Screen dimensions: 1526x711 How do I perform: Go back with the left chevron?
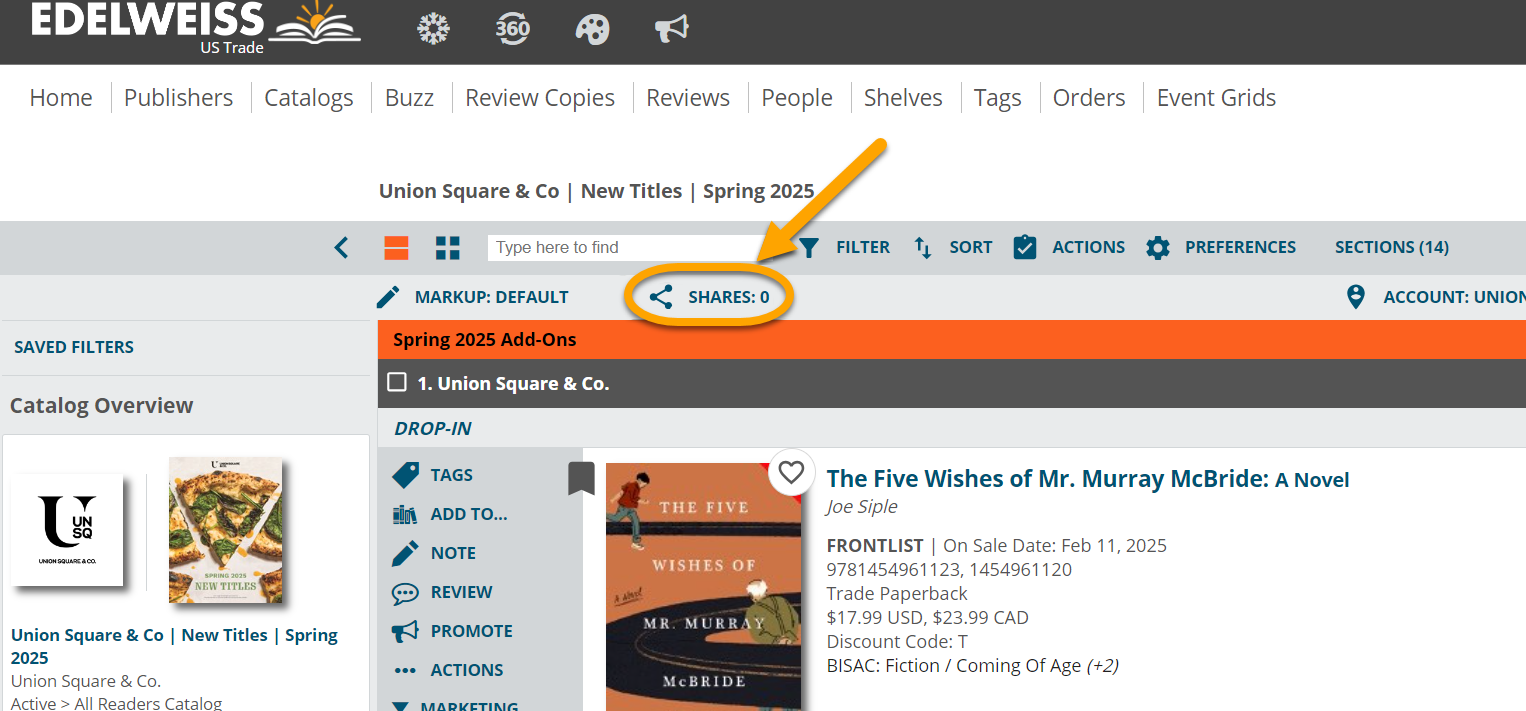[x=341, y=247]
